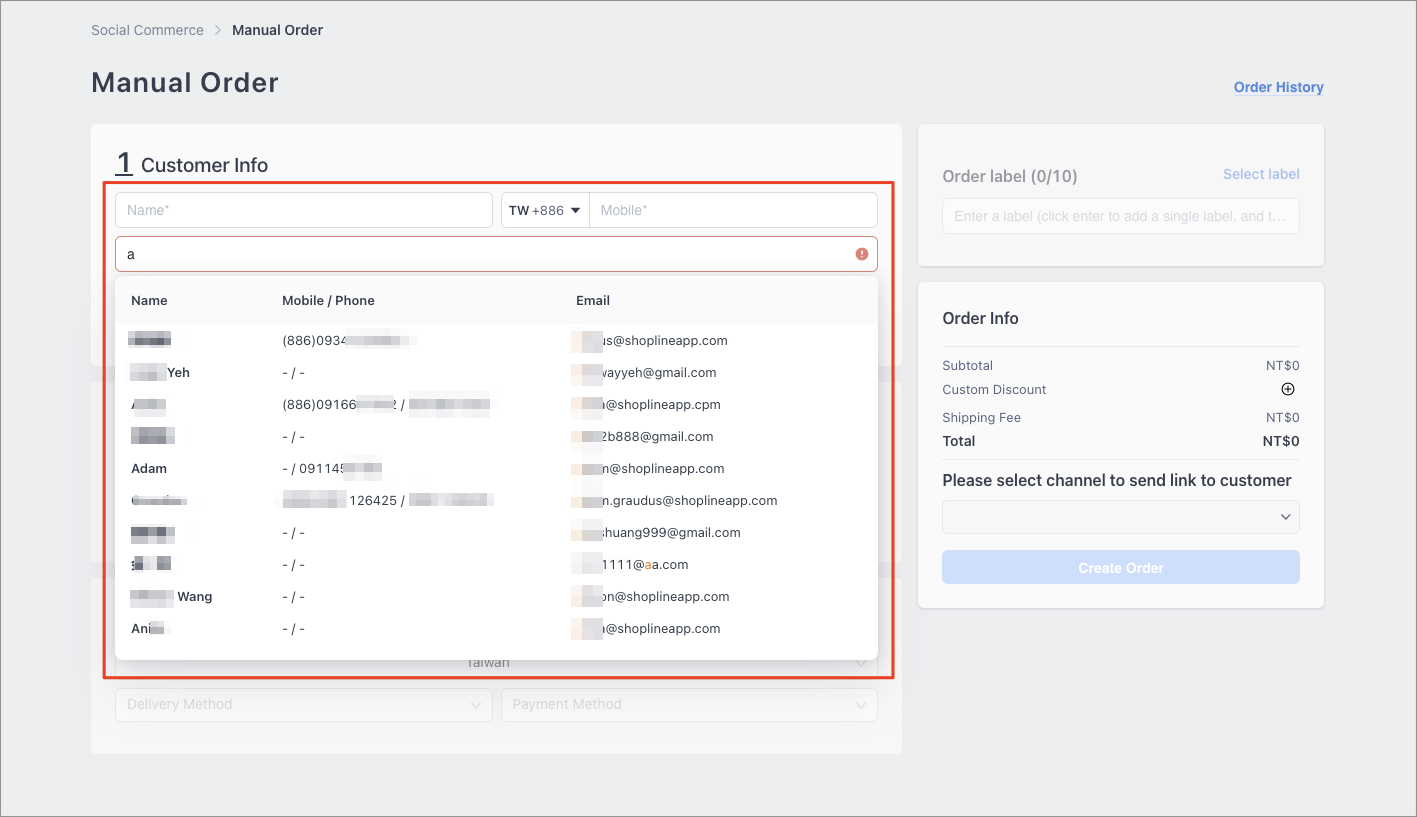
Task: Click the Subtotal NT$0 value
Action: point(1282,365)
